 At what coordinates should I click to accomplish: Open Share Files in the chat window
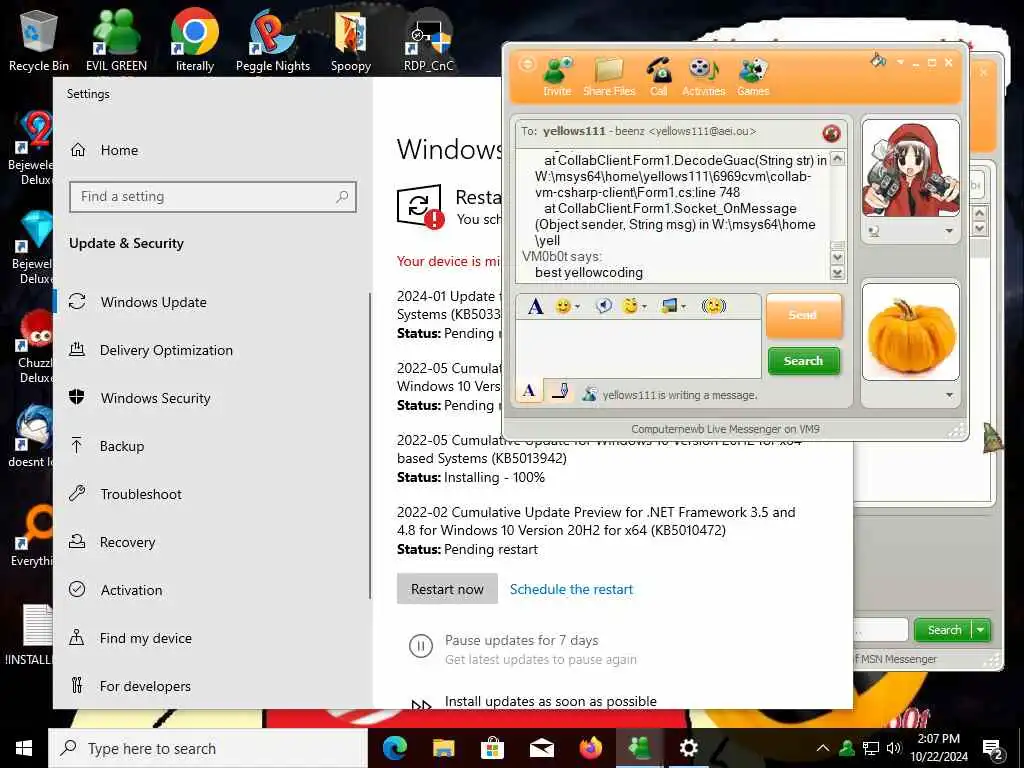point(609,77)
